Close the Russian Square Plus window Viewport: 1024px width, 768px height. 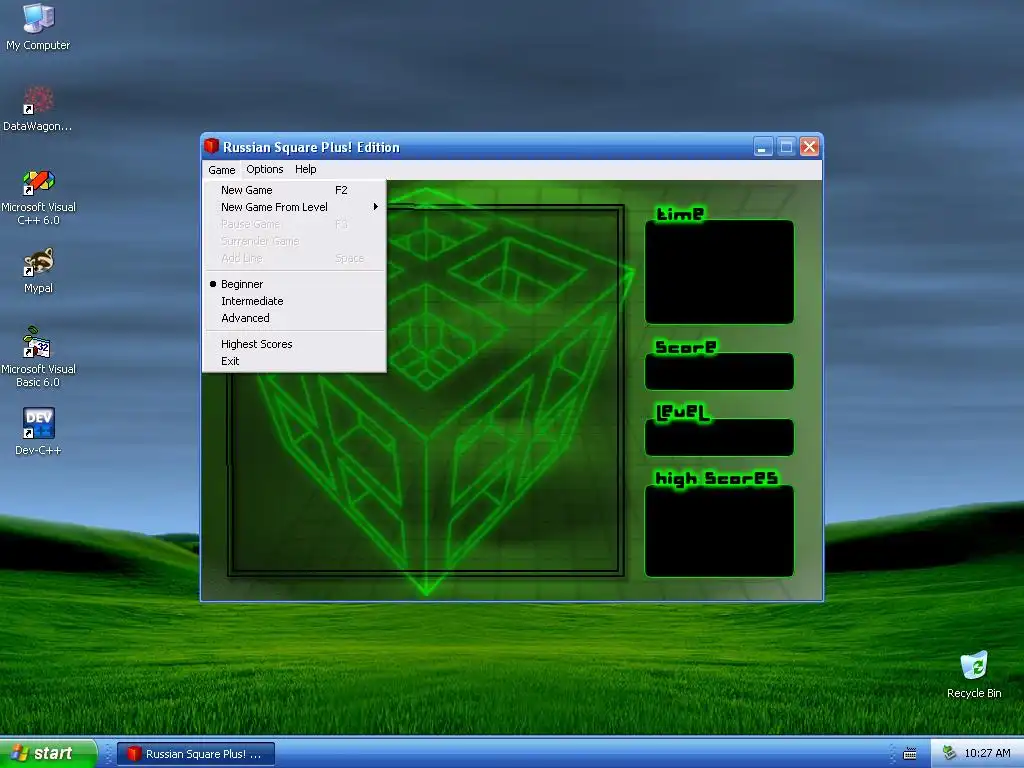pyautogui.click(x=809, y=146)
